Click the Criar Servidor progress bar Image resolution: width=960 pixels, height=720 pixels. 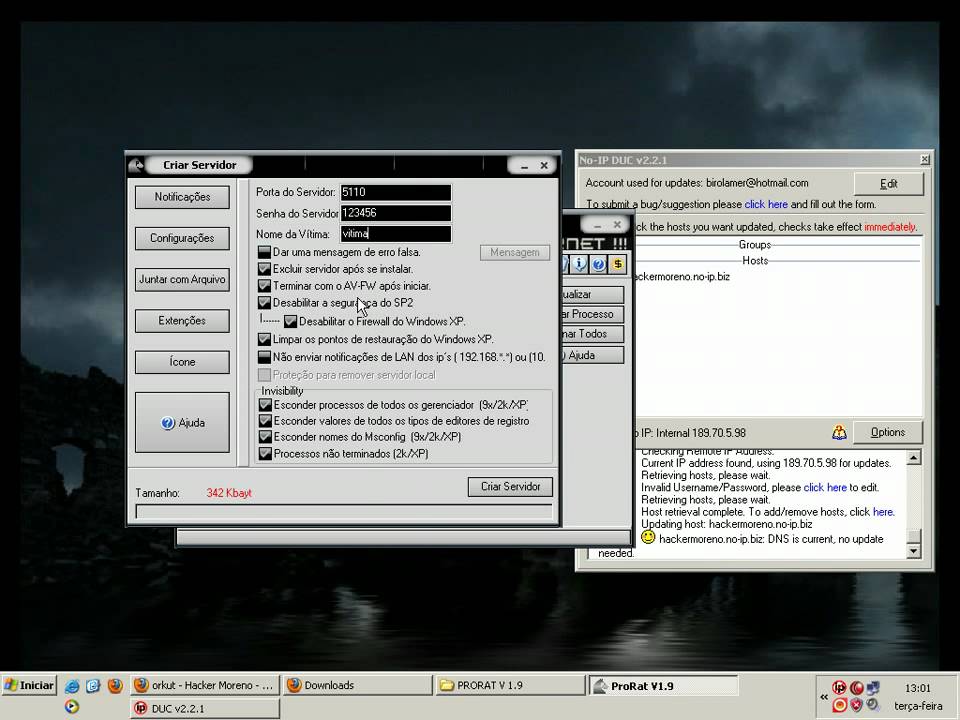tap(344, 512)
